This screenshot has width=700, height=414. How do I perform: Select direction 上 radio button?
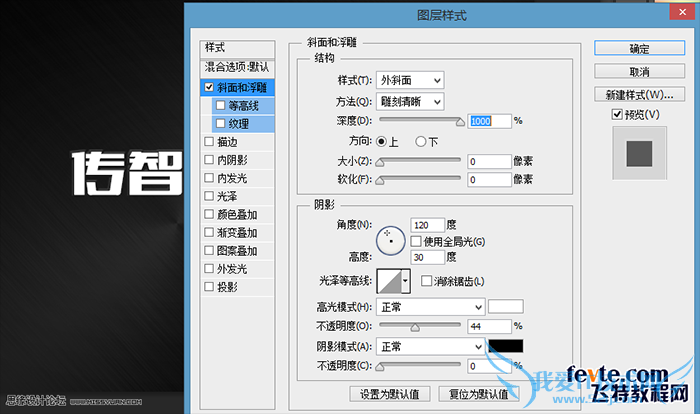tap(381, 142)
